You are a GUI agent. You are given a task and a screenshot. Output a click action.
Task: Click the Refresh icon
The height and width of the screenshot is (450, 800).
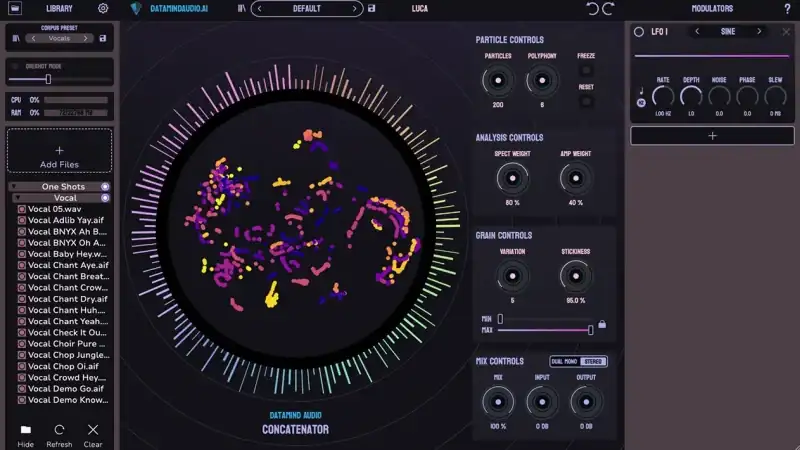(59, 430)
